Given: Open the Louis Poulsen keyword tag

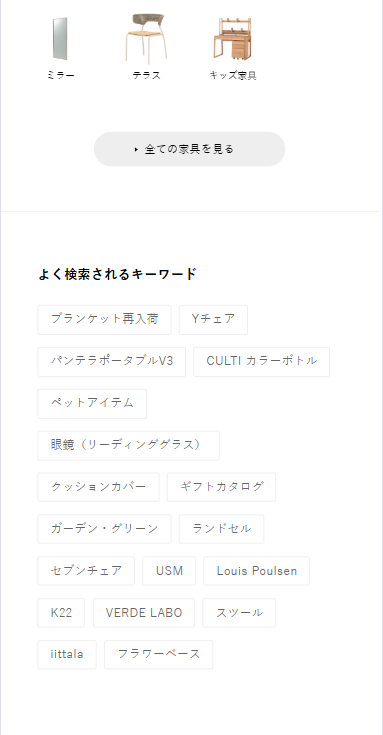Looking at the screenshot, I should coord(256,571).
